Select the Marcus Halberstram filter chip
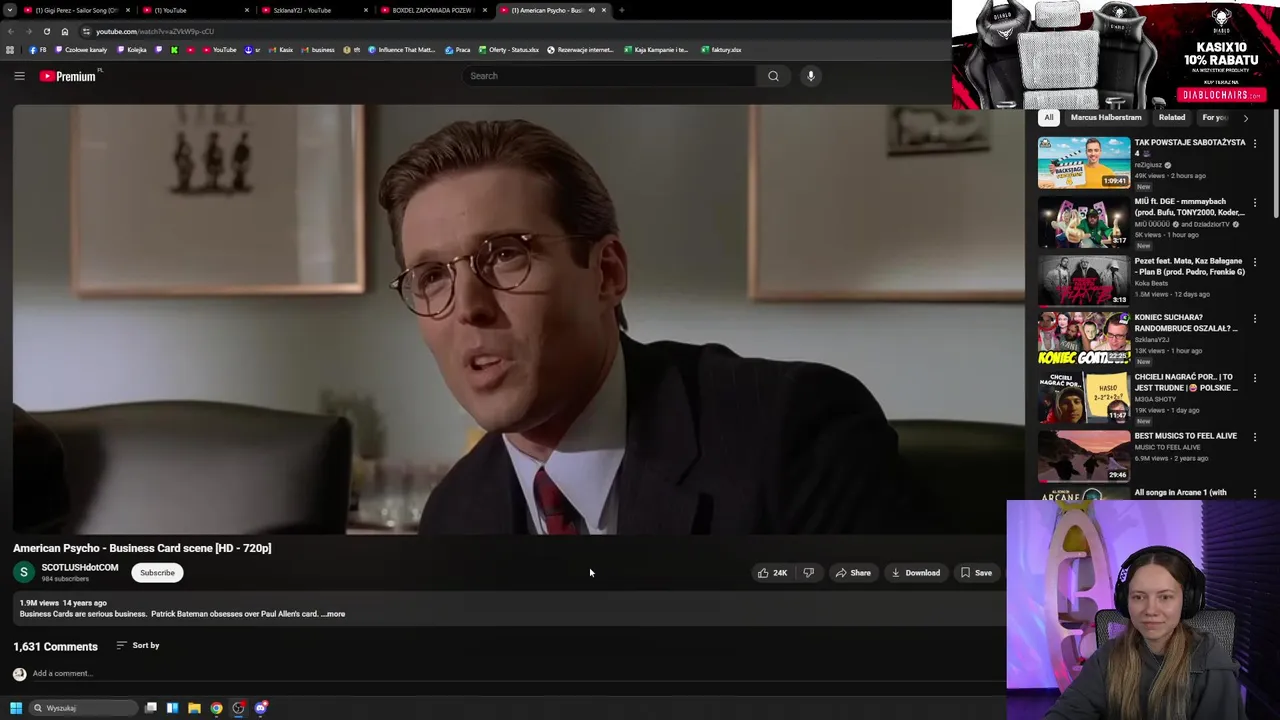This screenshot has width=1280, height=720. [1106, 117]
